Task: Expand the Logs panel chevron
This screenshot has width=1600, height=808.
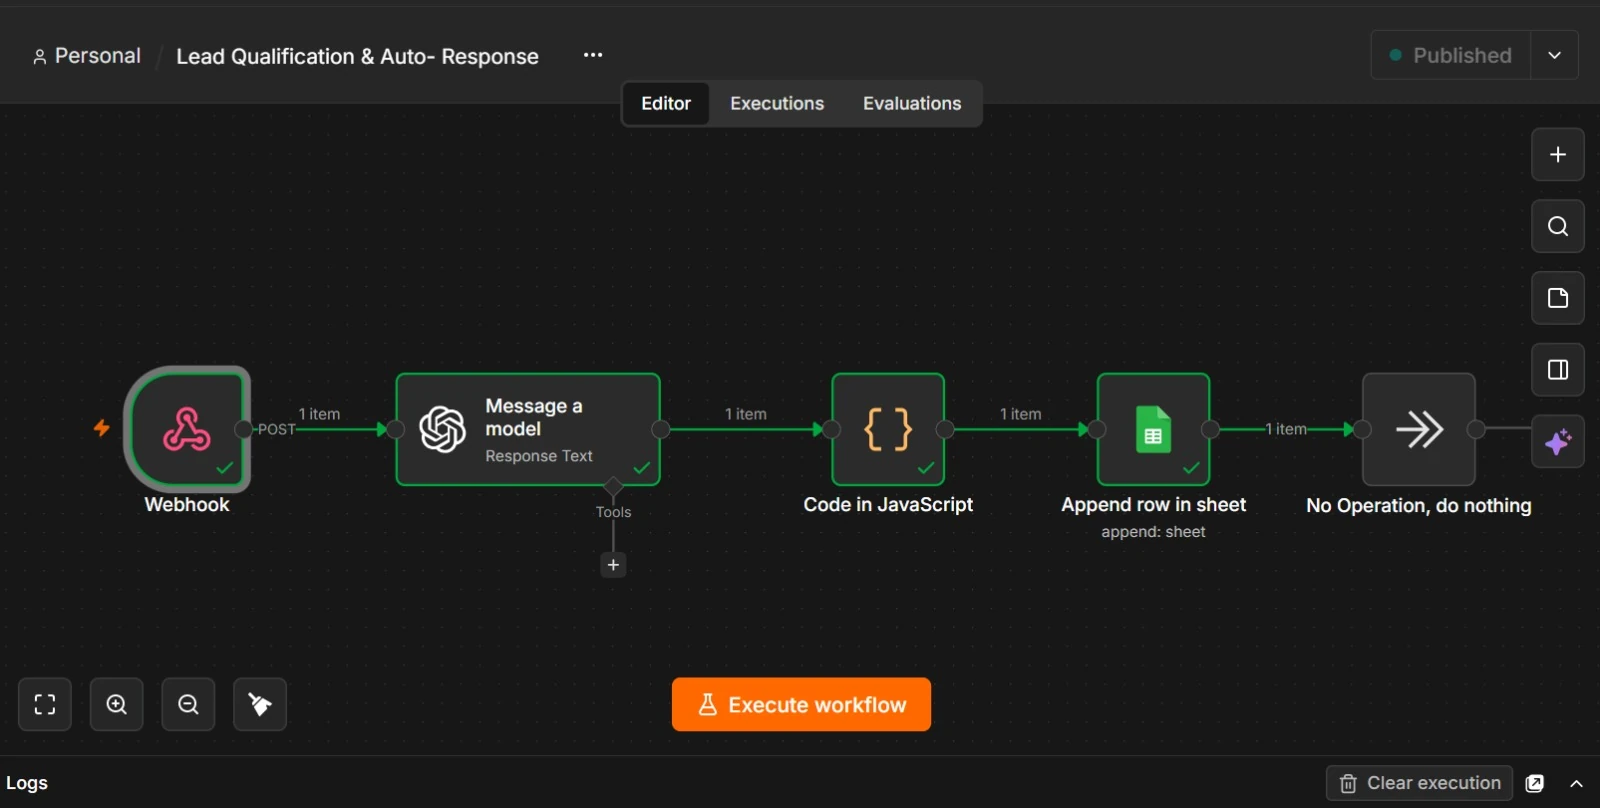Action: [1577, 783]
